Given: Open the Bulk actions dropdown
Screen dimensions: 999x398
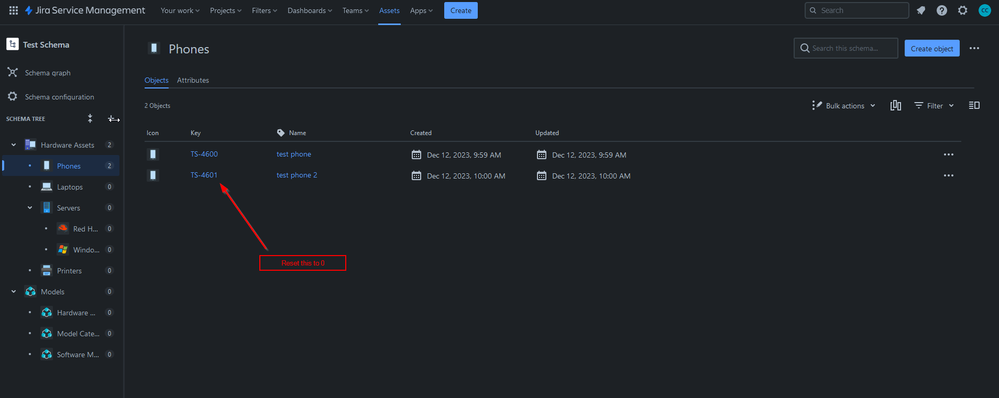Looking at the screenshot, I should tap(844, 106).
